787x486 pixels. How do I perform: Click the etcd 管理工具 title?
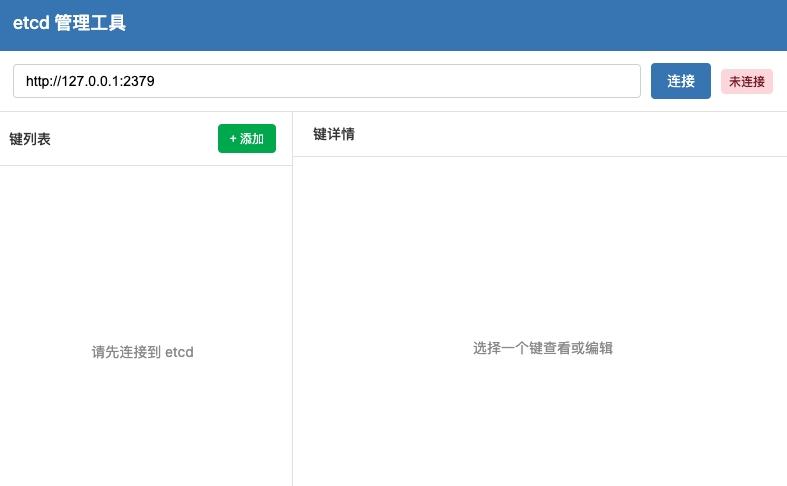pos(69,23)
